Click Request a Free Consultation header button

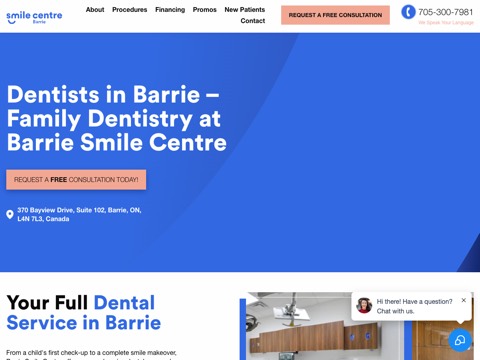click(335, 15)
